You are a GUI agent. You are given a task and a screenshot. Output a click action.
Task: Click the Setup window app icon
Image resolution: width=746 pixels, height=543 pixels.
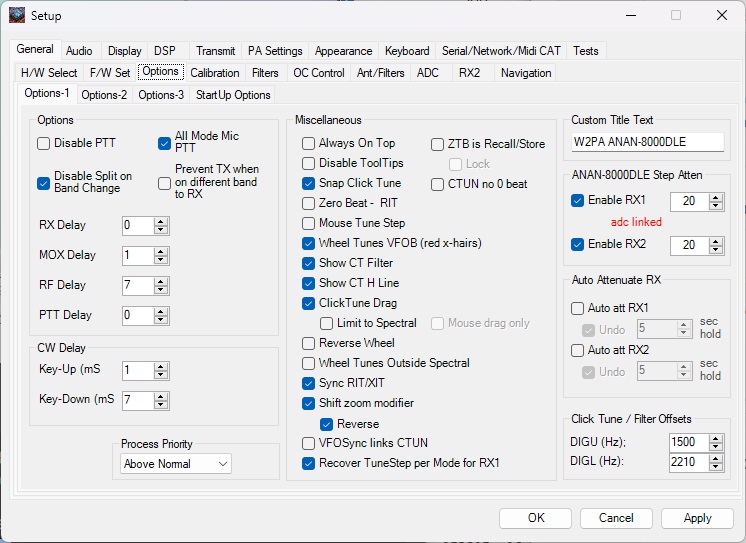[17, 15]
